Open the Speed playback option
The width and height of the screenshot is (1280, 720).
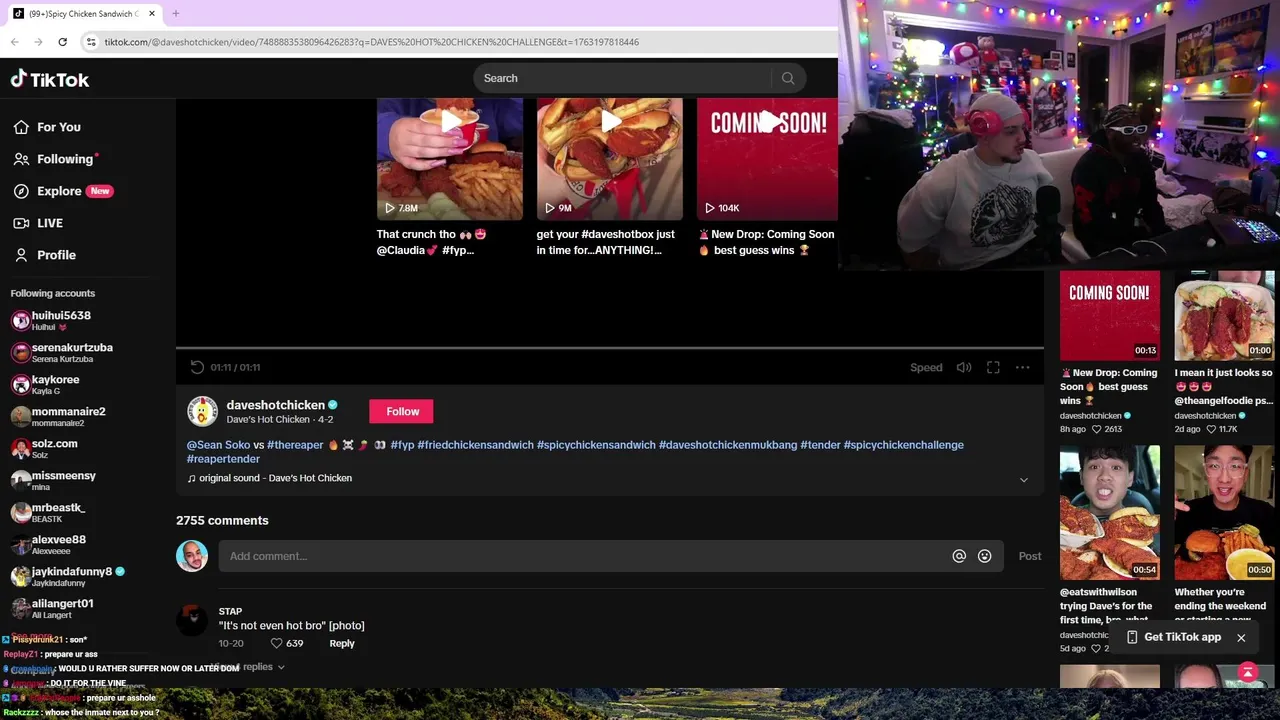[926, 367]
